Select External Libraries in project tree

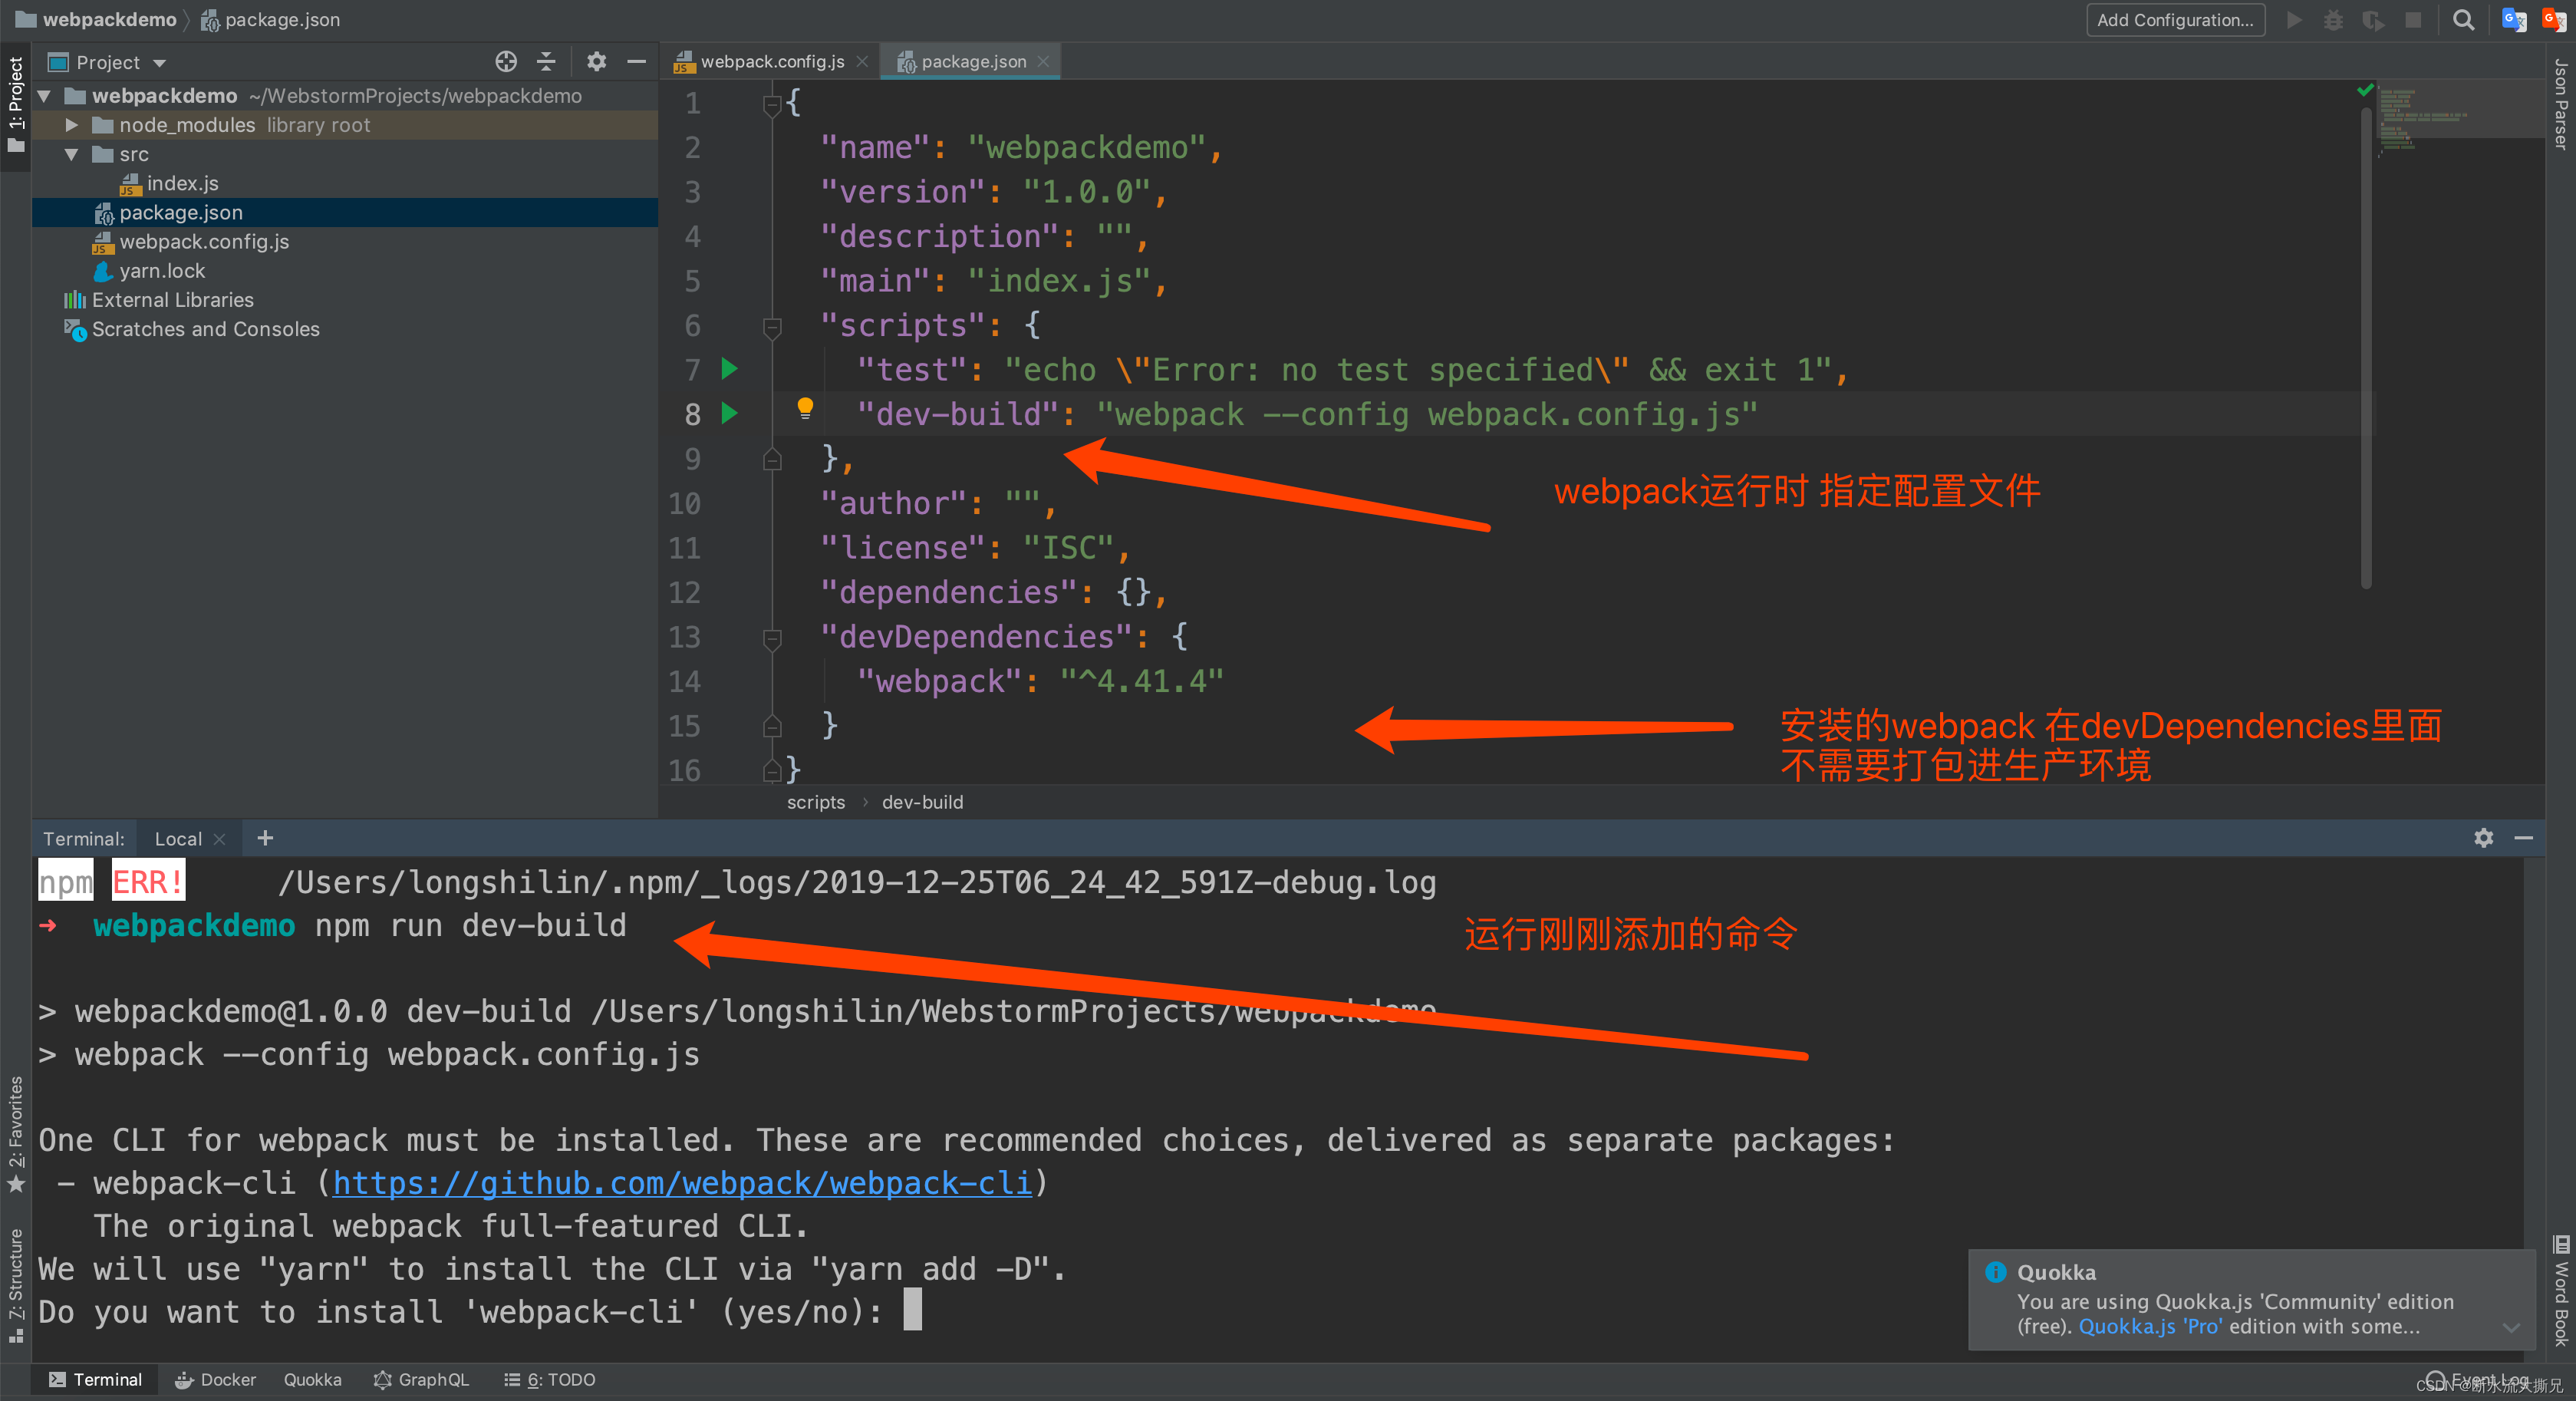[x=172, y=299]
